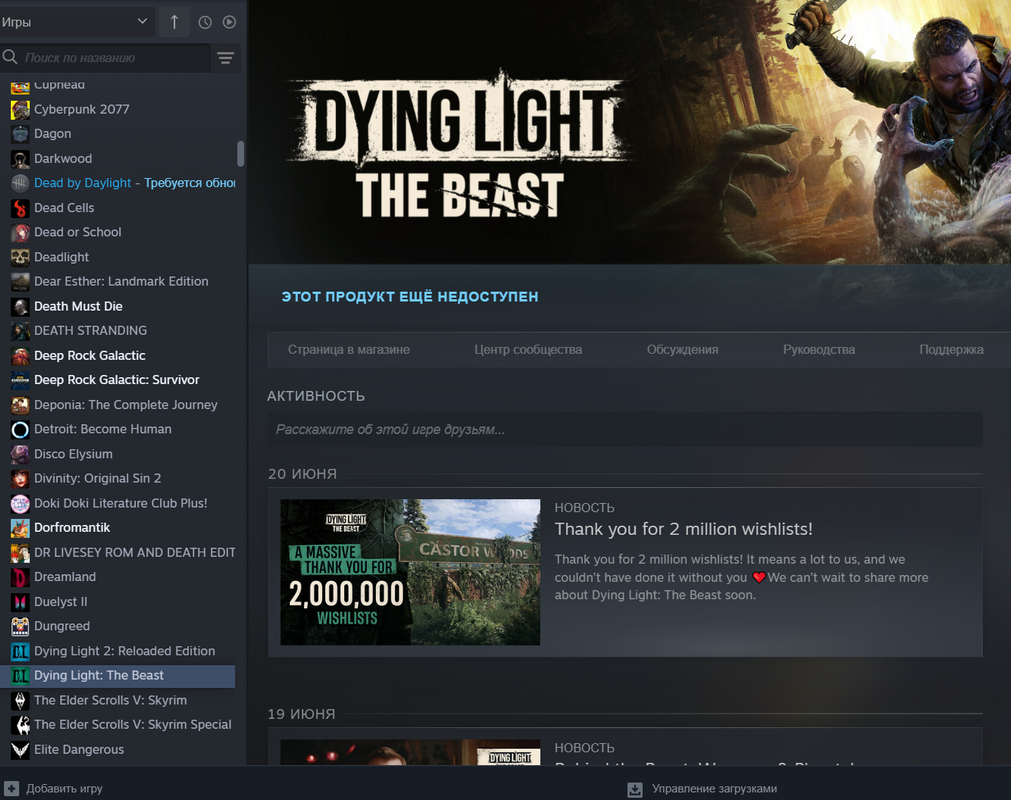Viewport: 1011px width, 800px height.
Task: Open 'Руководства' tab
Action: tap(819, 349)
